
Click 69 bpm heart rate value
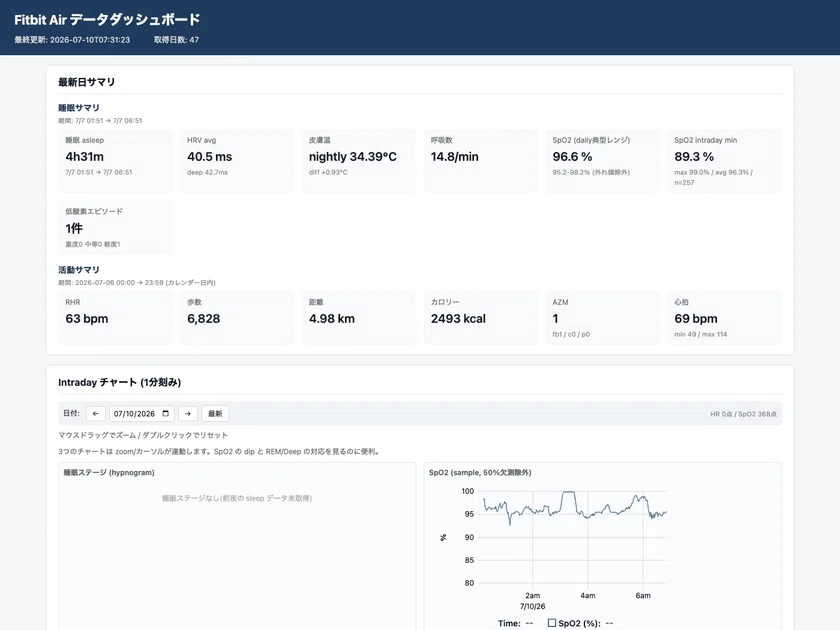click(x=695, y=318)
